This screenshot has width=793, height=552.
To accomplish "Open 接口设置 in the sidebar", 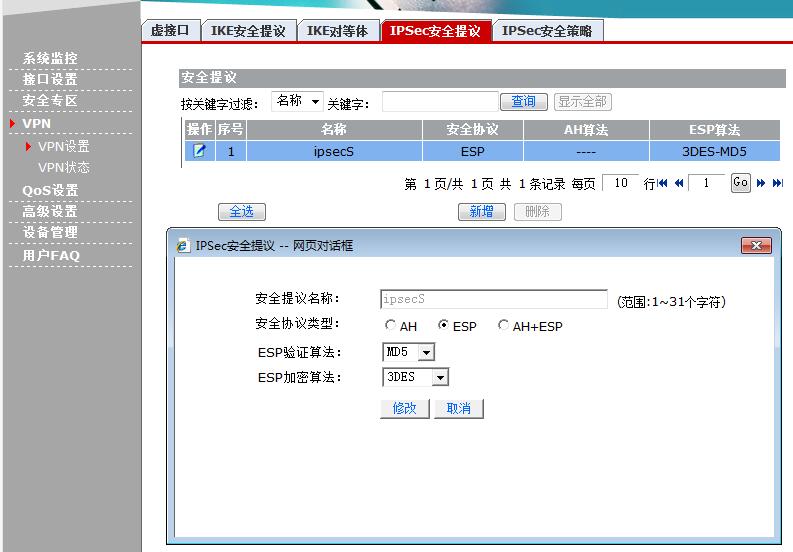I will click(x=50, y=79).
